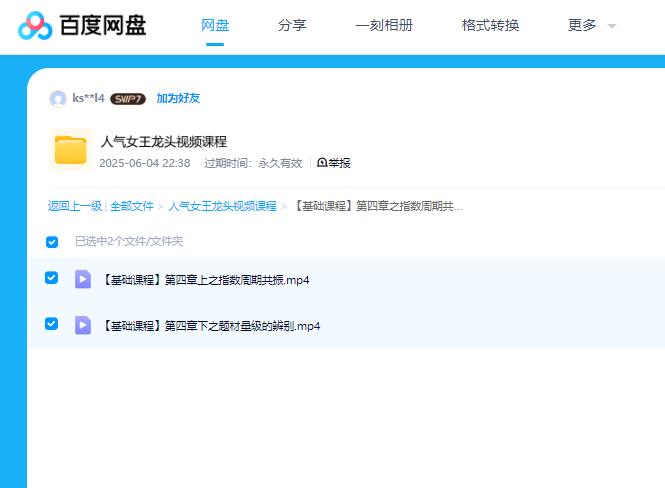Click the yellow shared folder icon
Image resolution: width=665 pixels, height=488 pixels.
tap(70, 150)
